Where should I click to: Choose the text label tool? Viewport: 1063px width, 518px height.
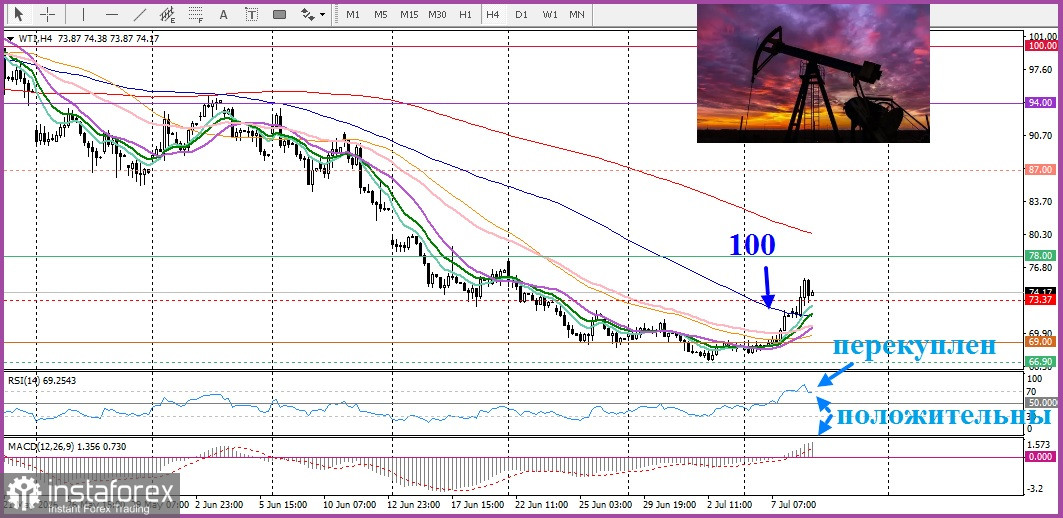point(252,14)
